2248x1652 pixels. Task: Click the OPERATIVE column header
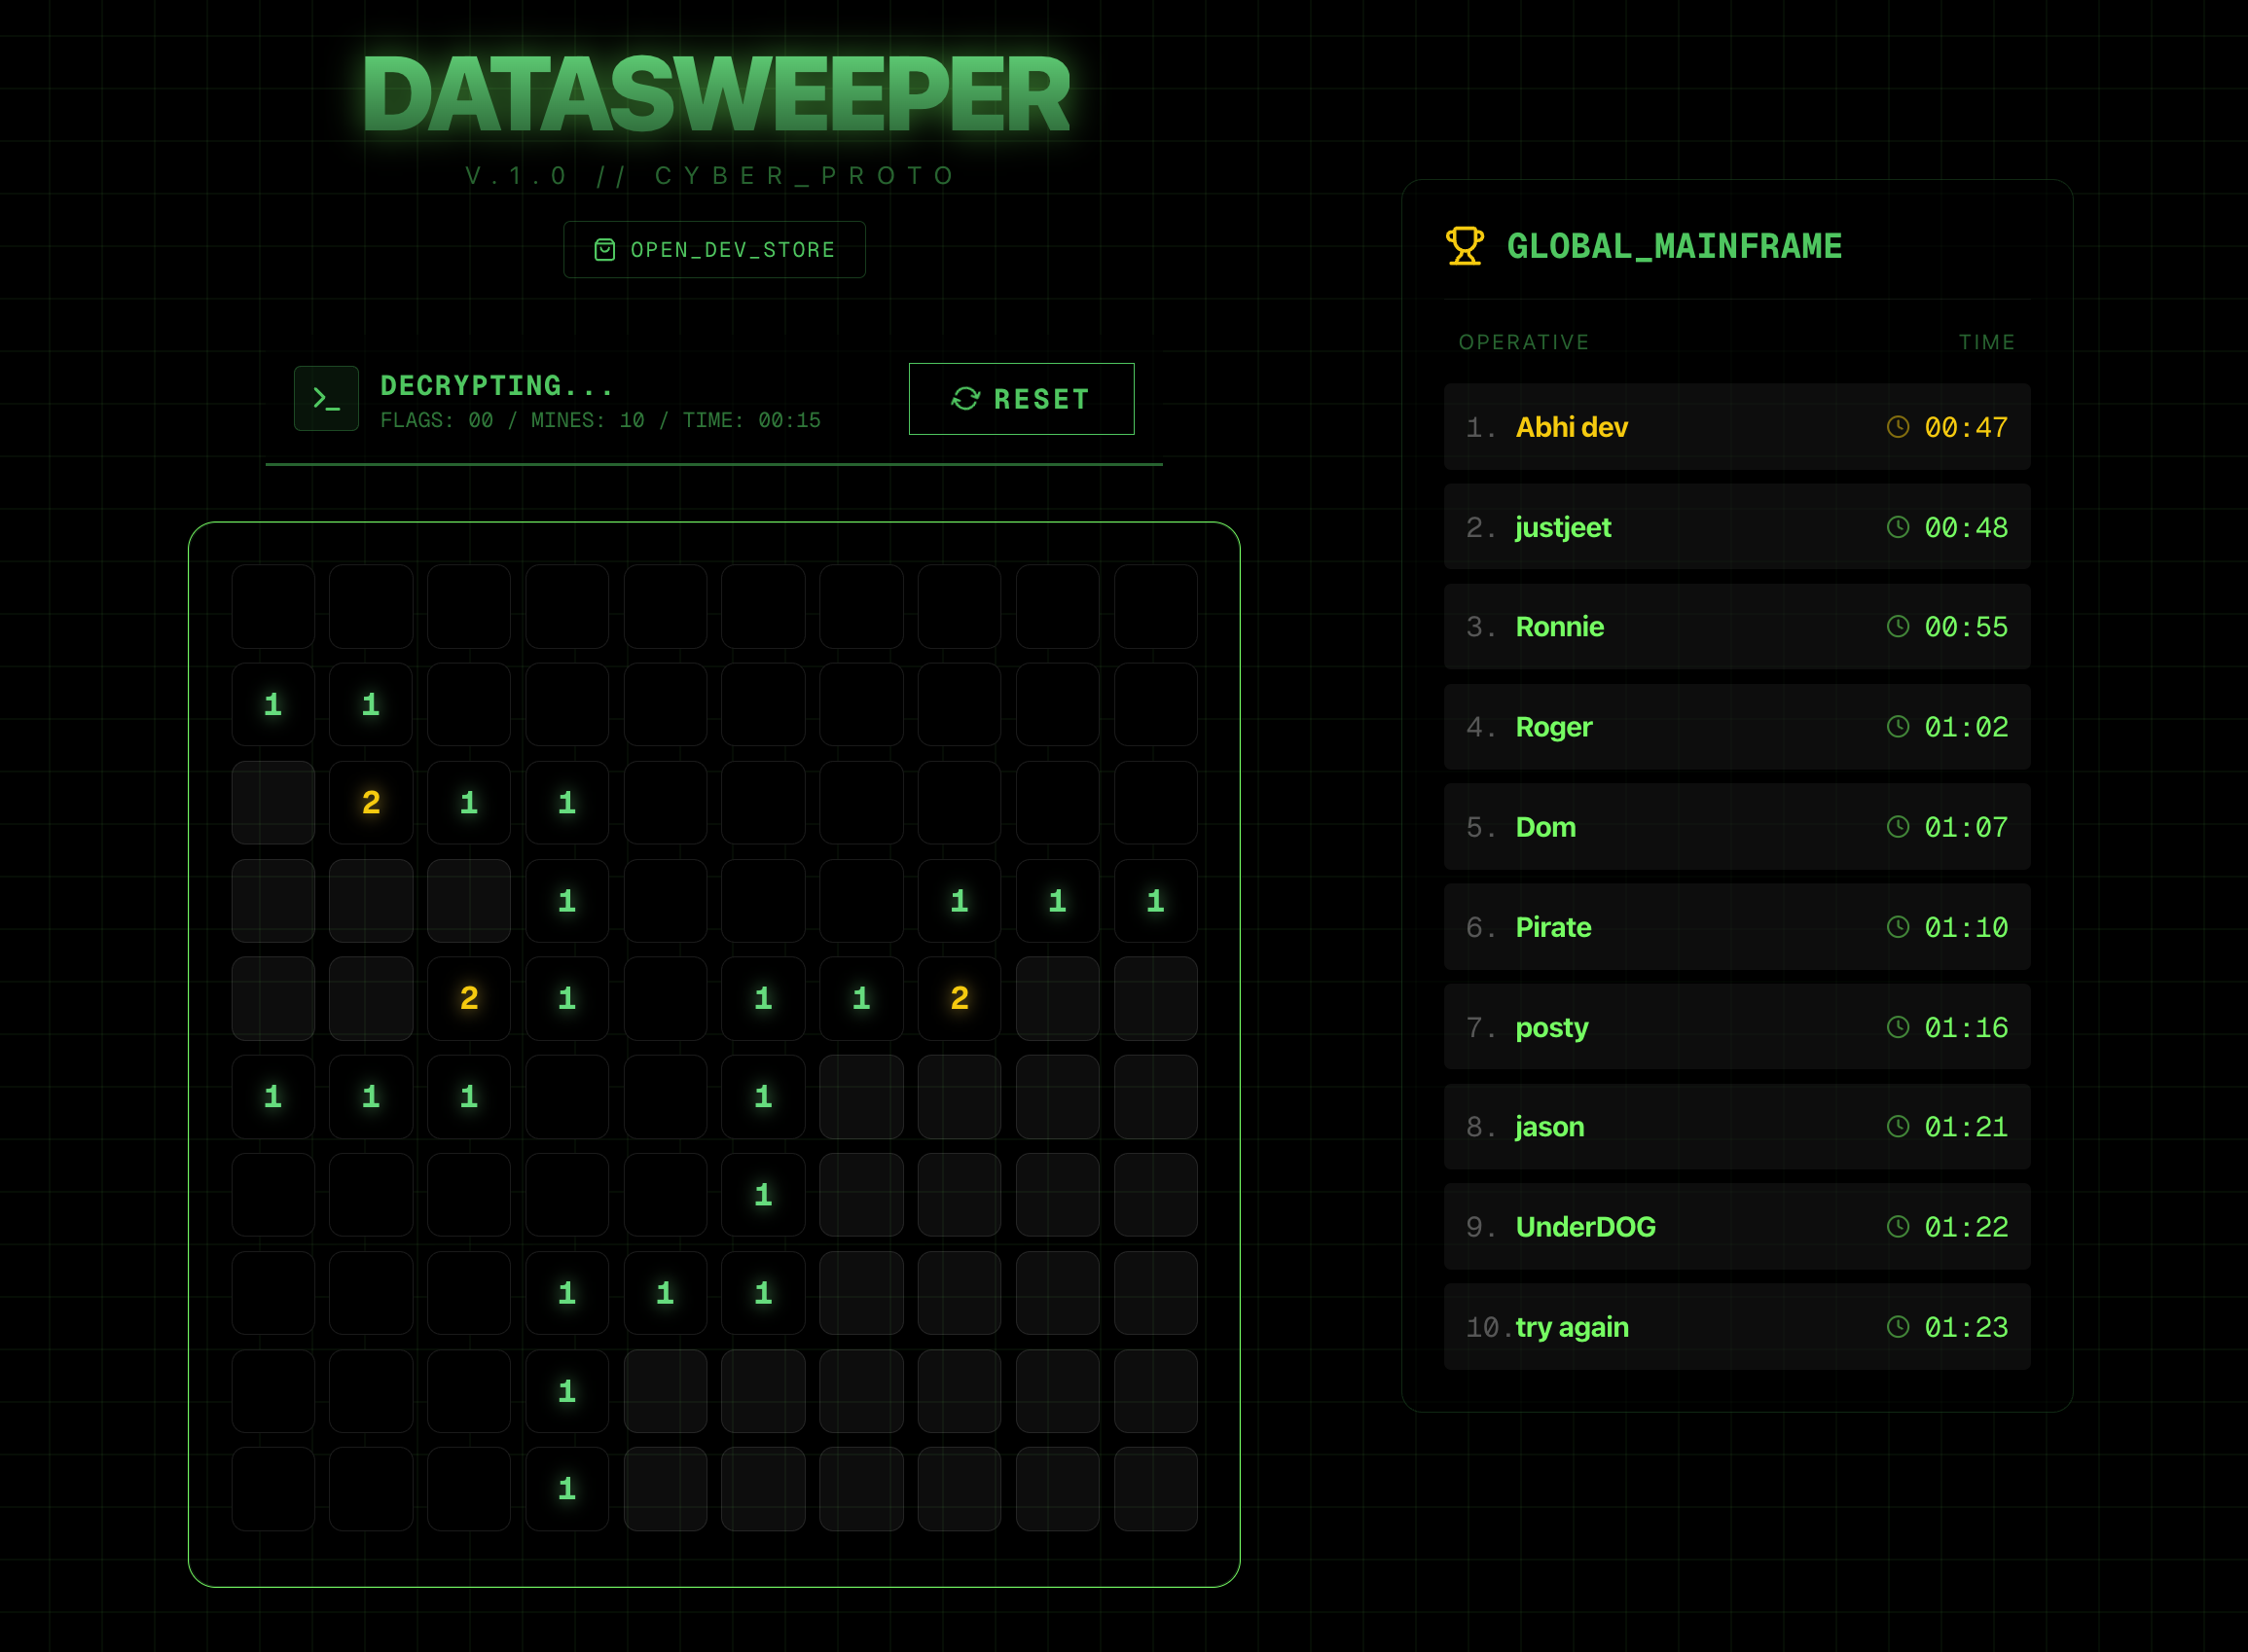[x=1523, y=342]
